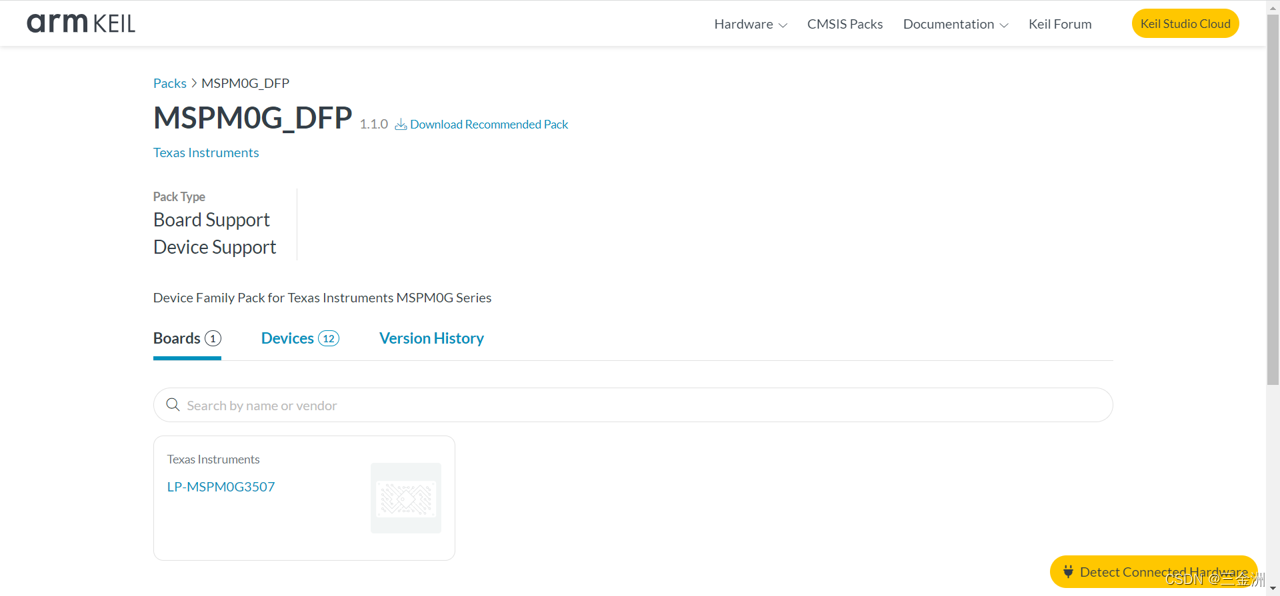The width and height of the screenshot is (1280, 596).
Task: Click the download icon beside Recommended Pack
Action: tap(400, 125)
